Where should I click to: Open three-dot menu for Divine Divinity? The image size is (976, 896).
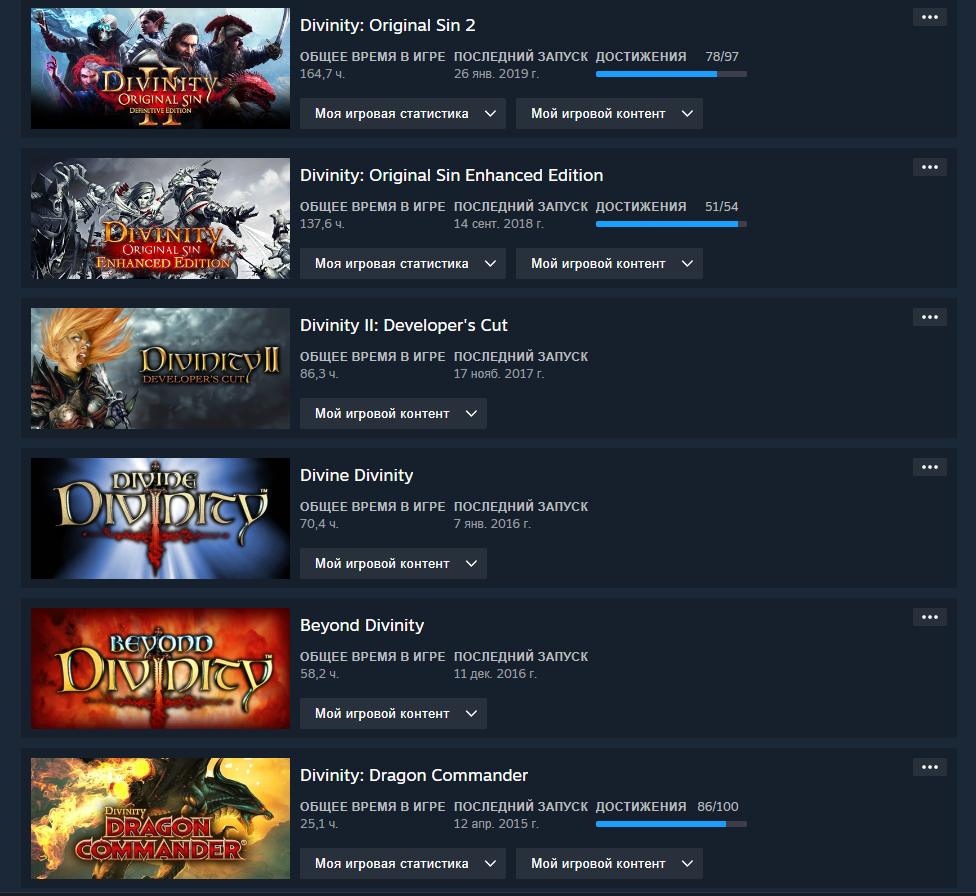(x=929, y=467)
